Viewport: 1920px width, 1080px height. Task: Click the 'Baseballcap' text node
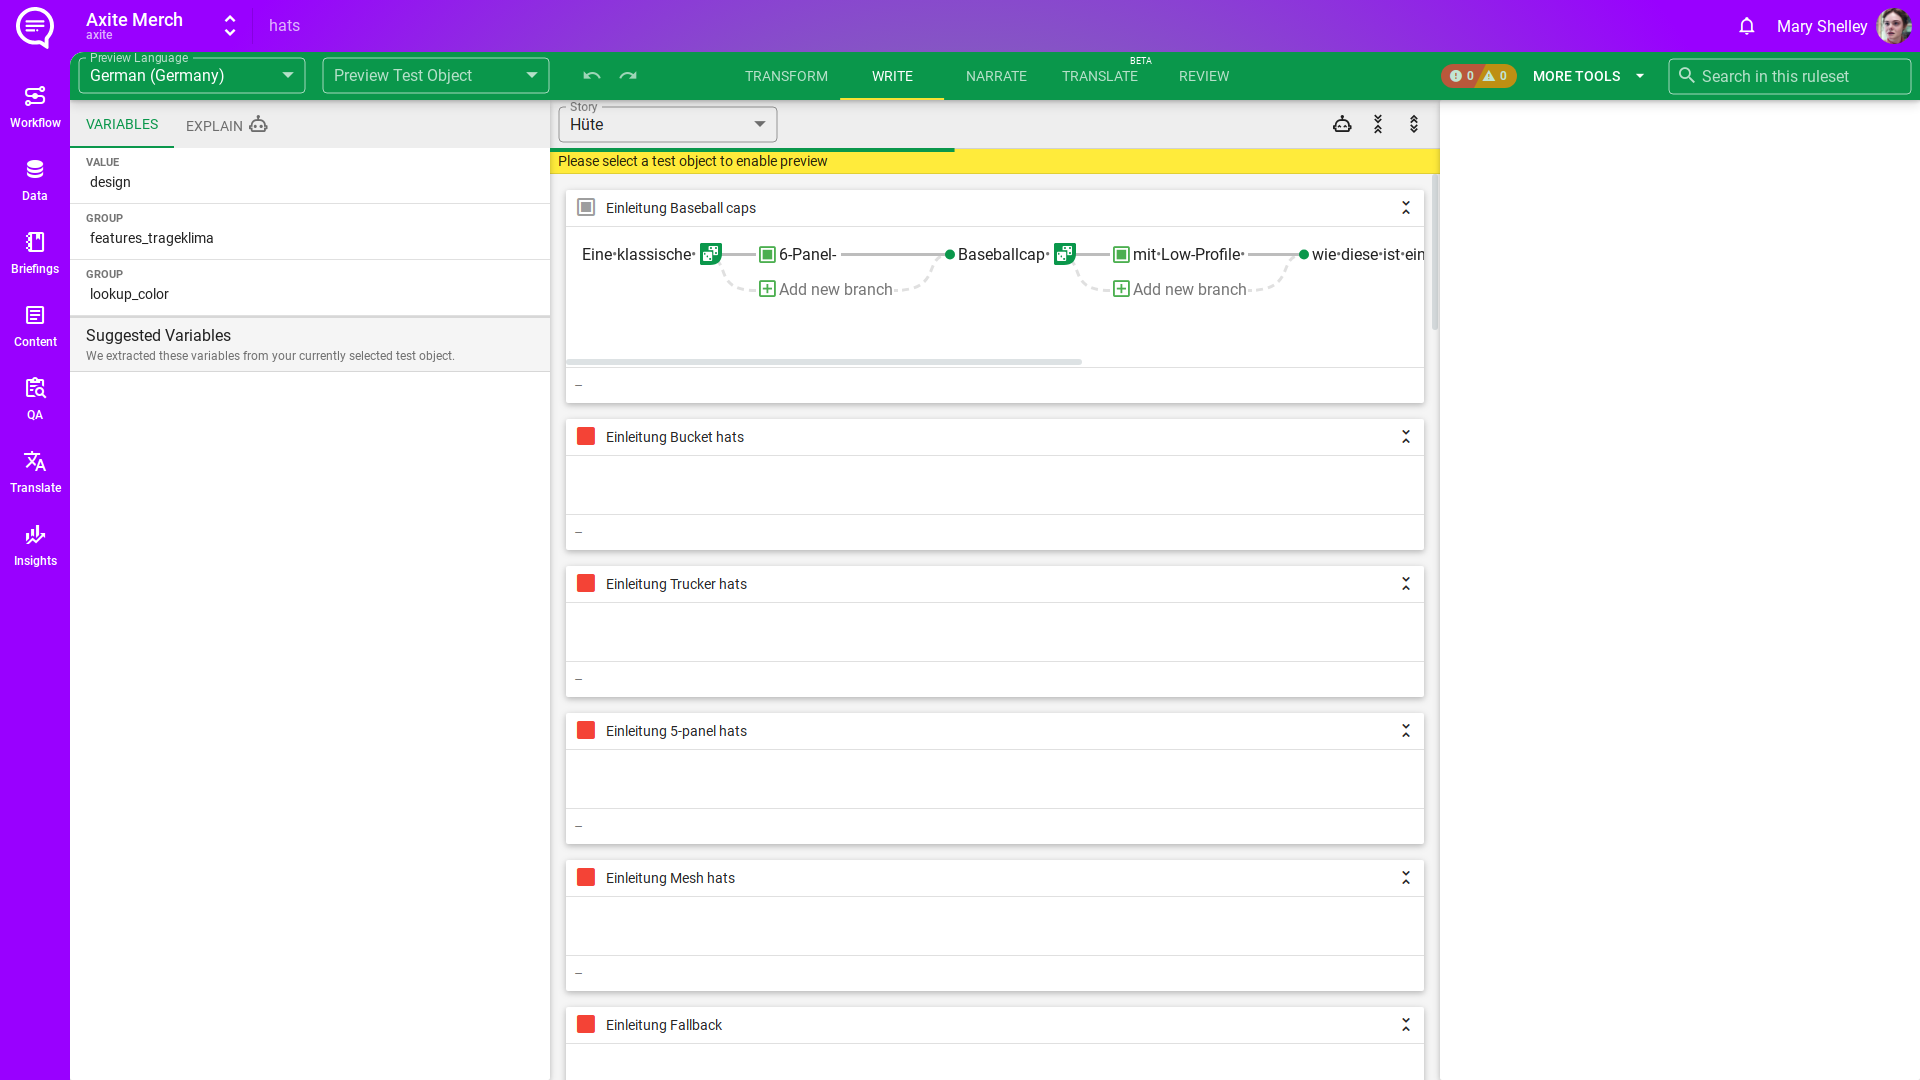(x=1002, y=255)
